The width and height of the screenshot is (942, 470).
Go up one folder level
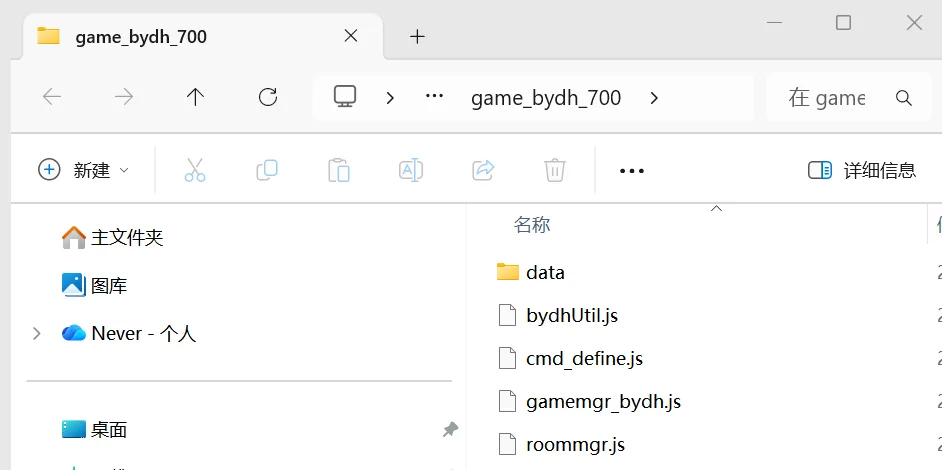coord(195,97)
